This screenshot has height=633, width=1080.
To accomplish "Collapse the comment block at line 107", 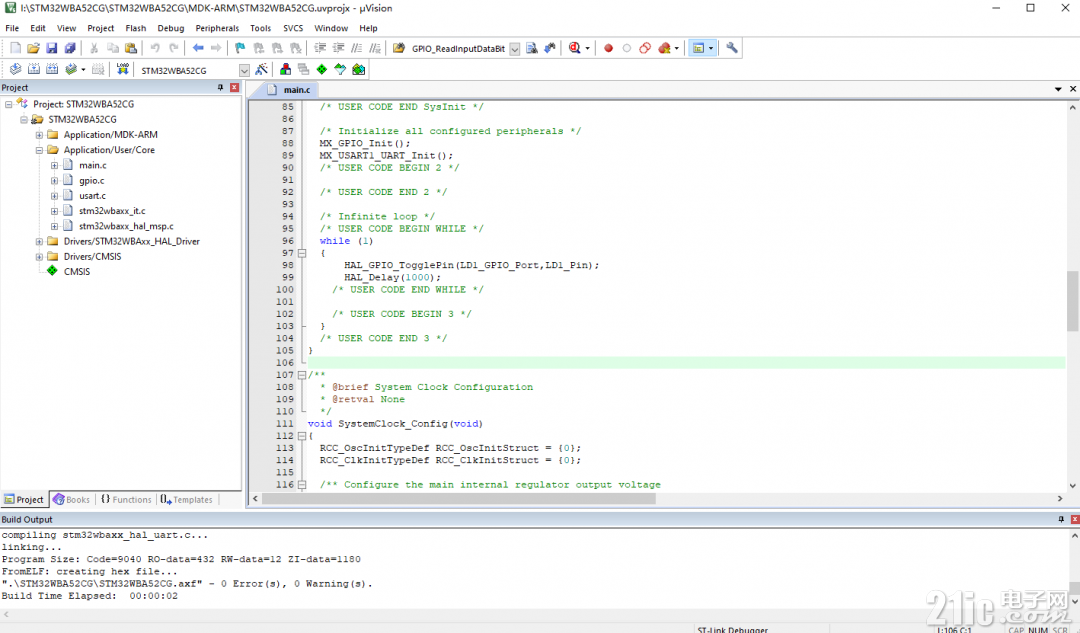I will coord(302,375).
